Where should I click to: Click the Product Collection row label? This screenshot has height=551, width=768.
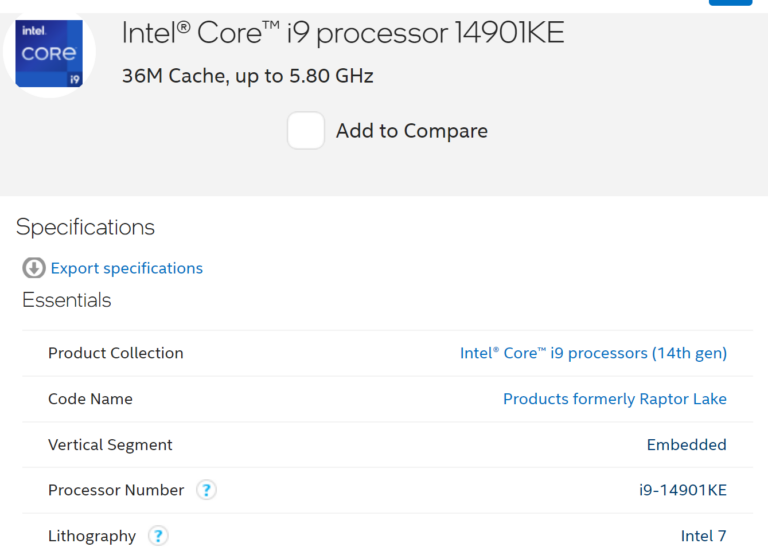click(x=115, y=353)
